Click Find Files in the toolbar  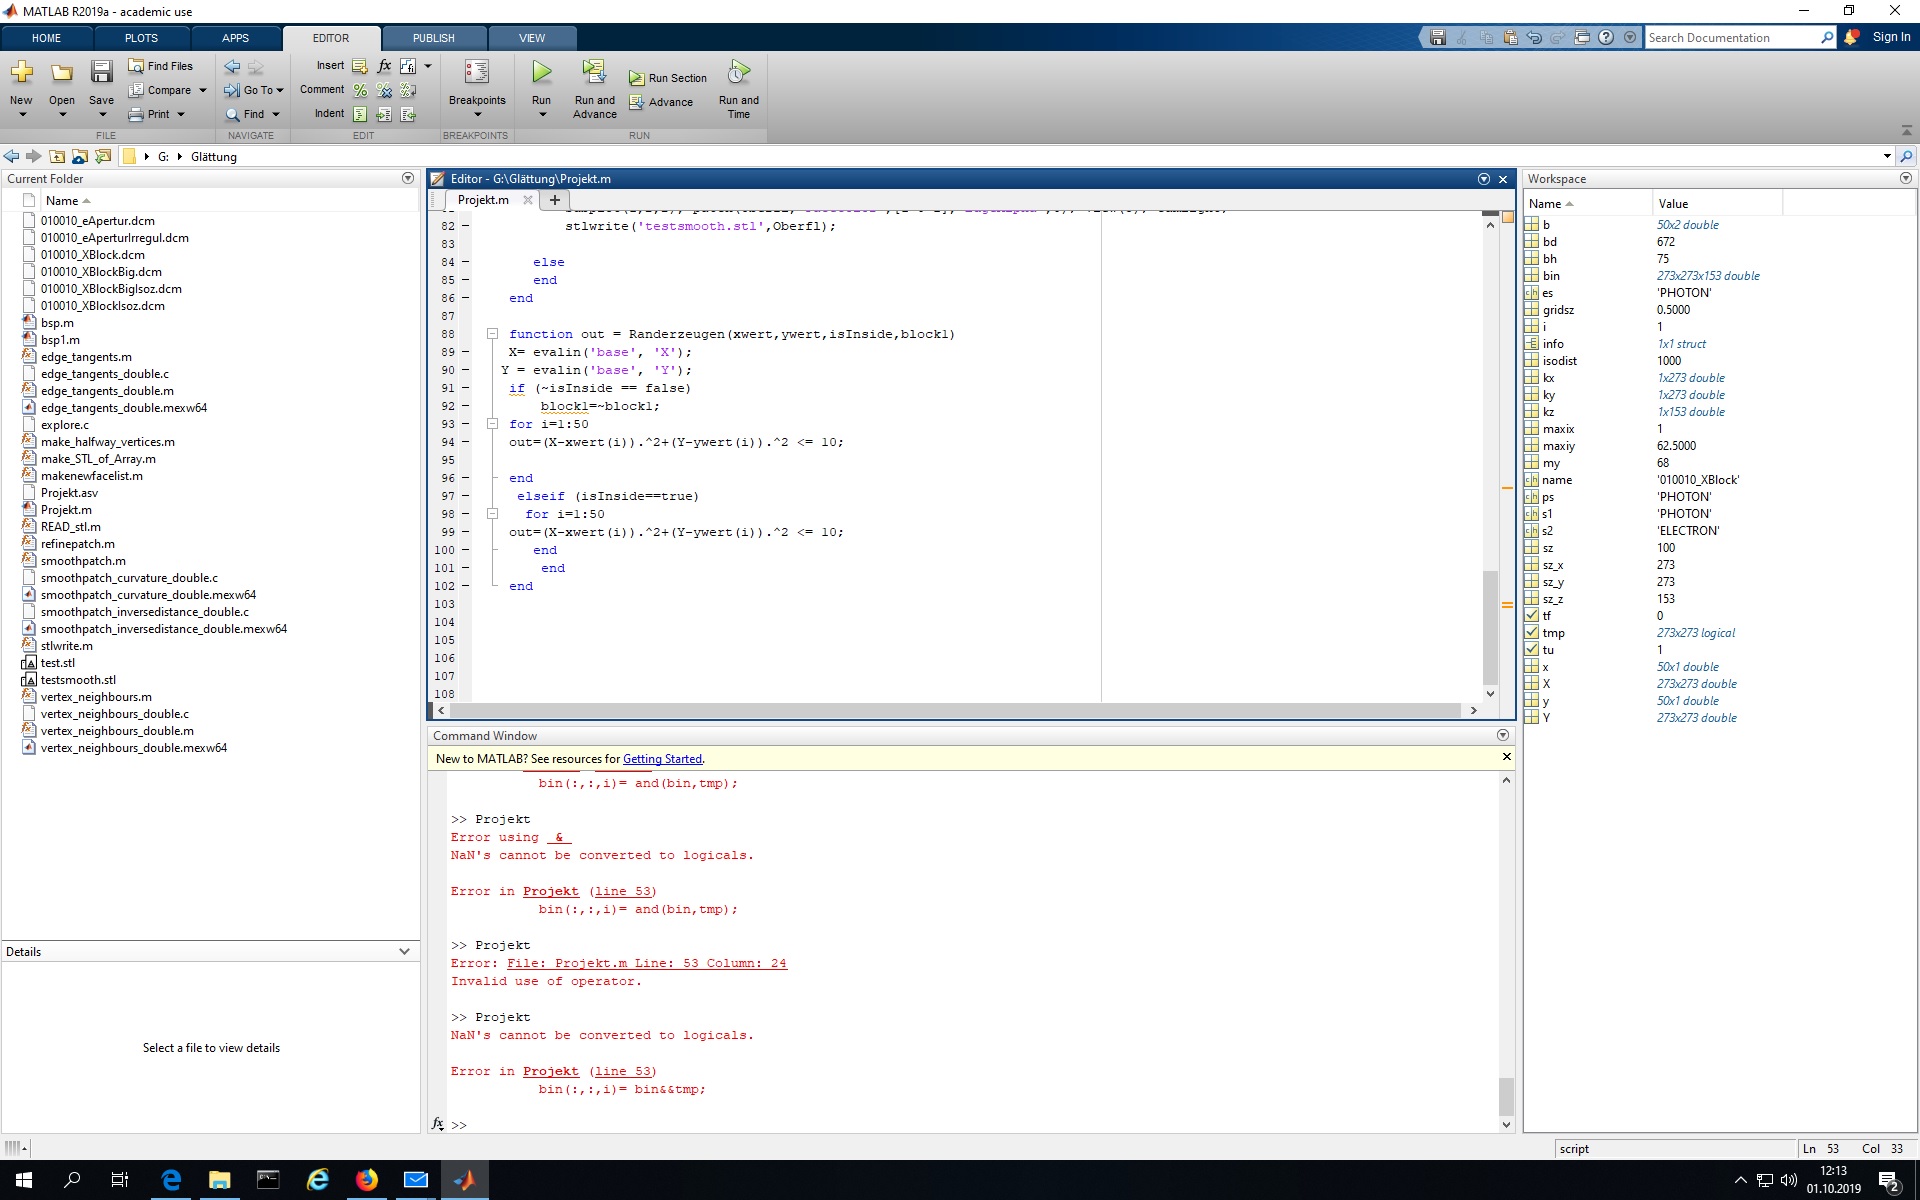pyautogui.click(x=160, y=66)
